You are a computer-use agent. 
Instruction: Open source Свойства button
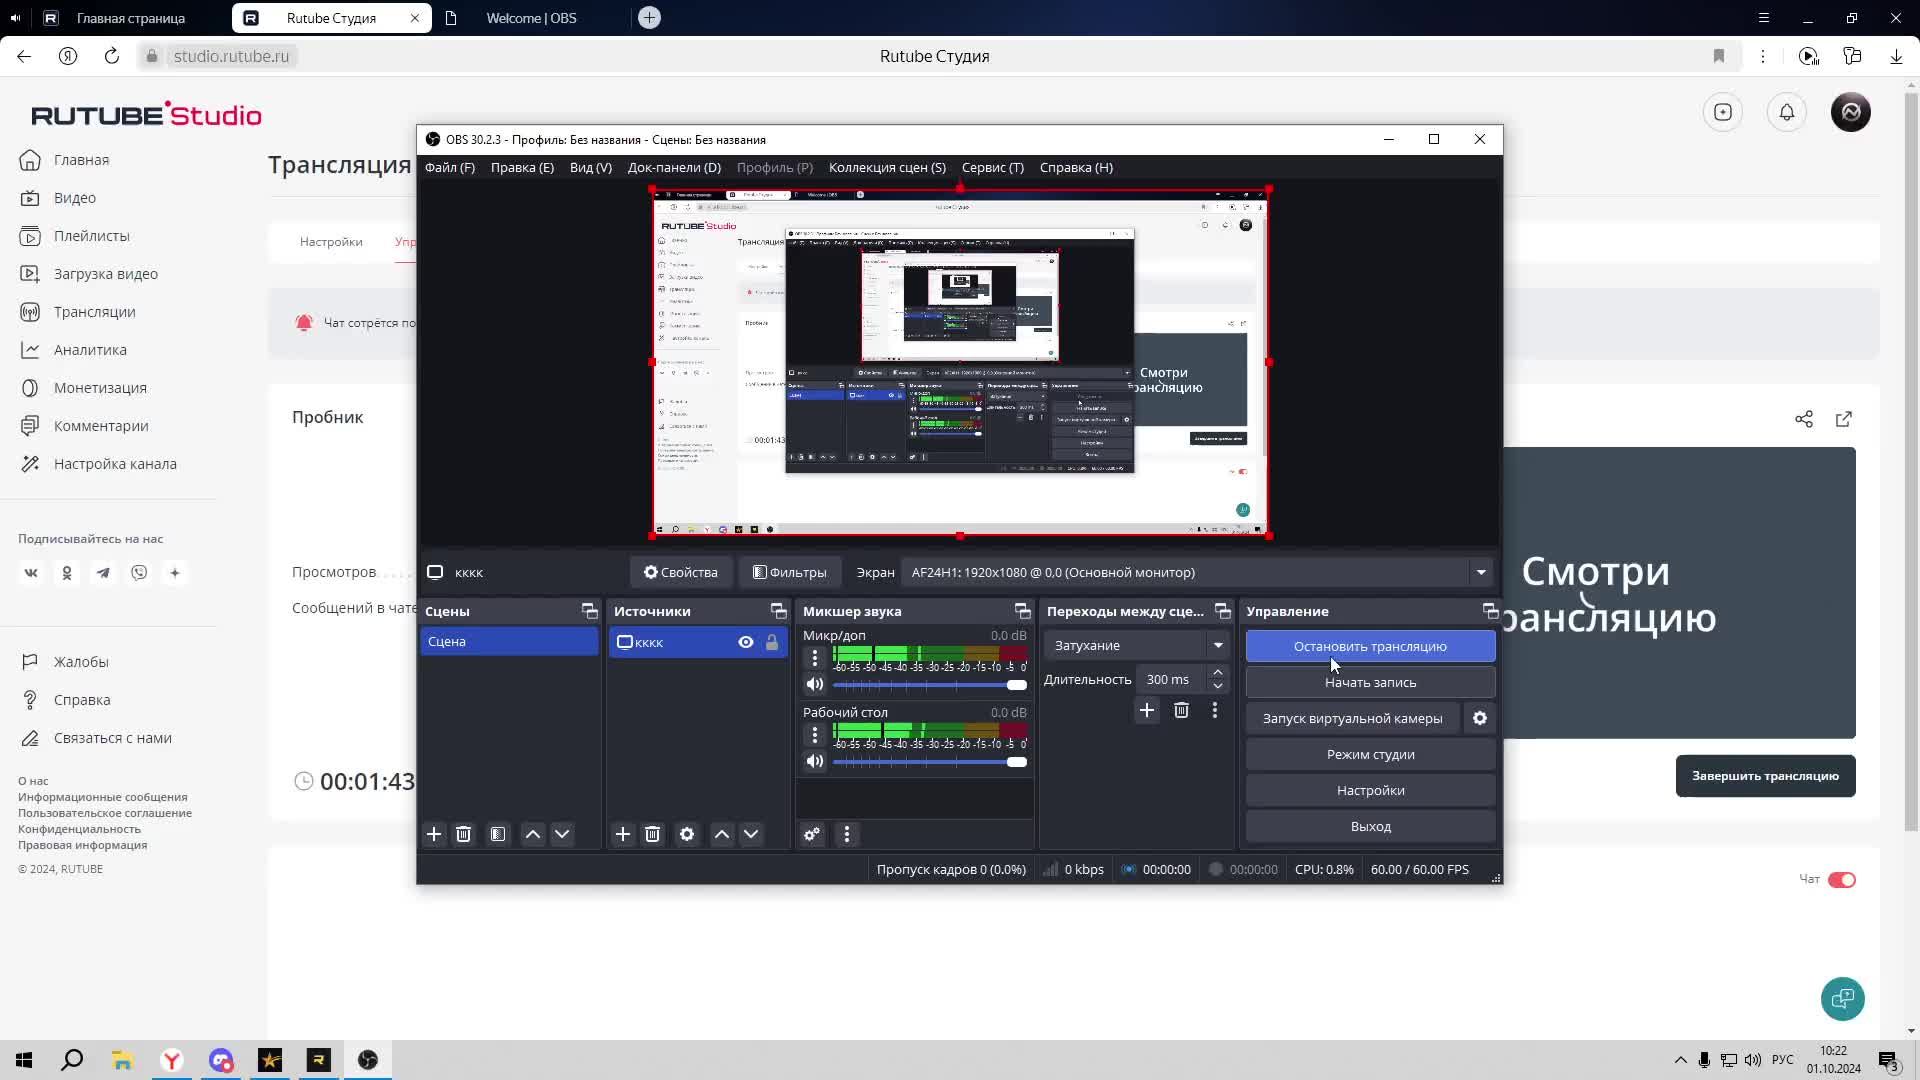[681, 572]
